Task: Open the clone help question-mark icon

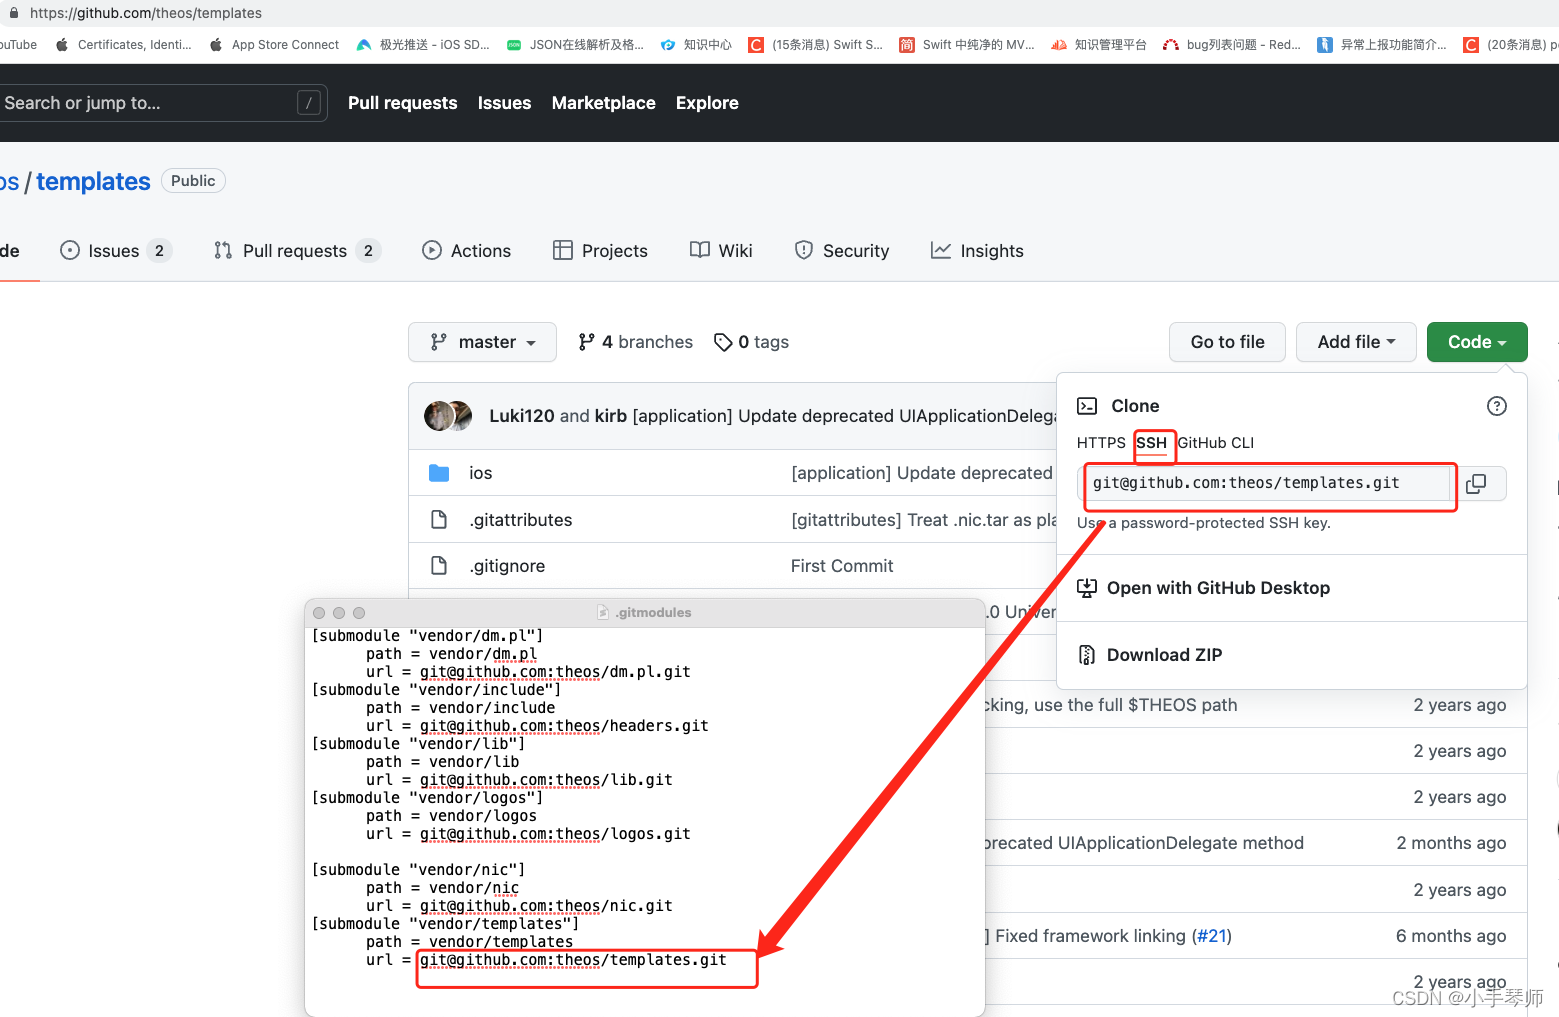Action: tap(1497, 406)
